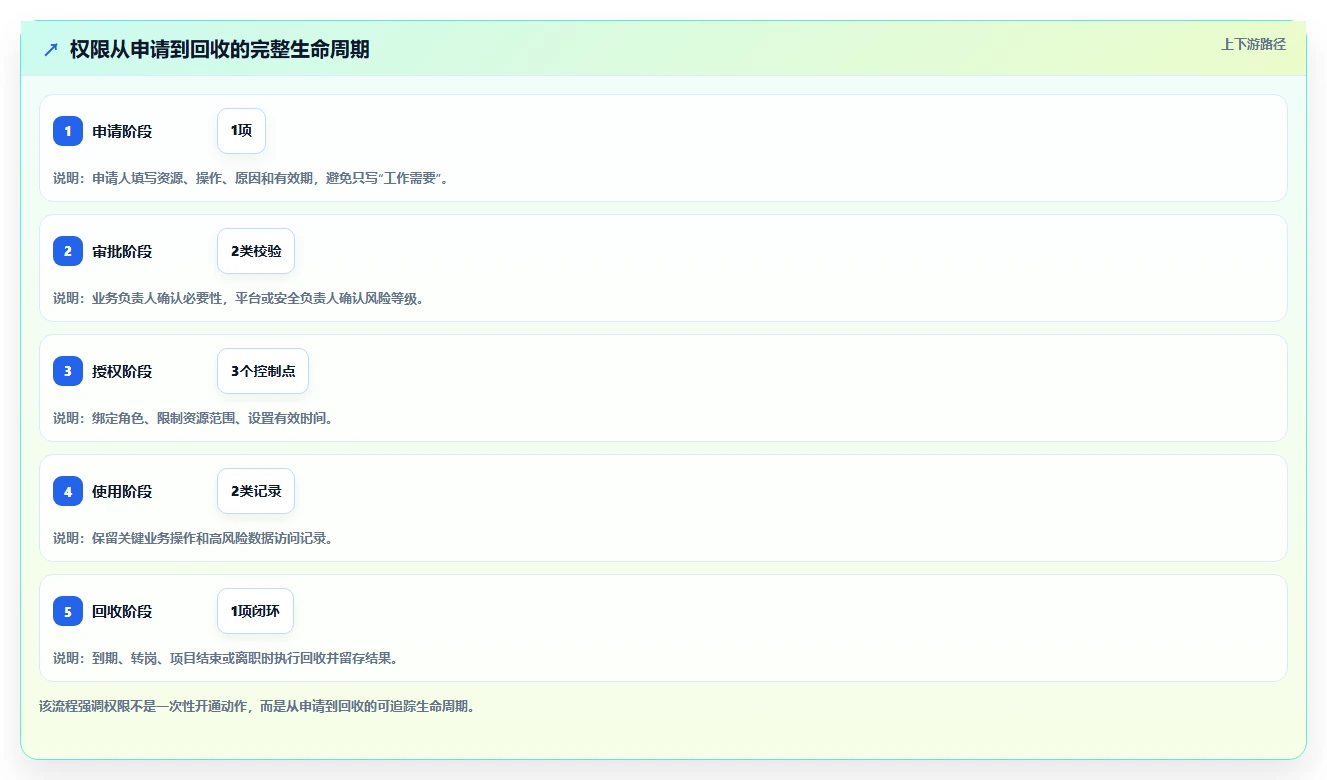
Task: Select the 1项 tag in 申请阶段
Action: pyautogui.click(x=241, y=131)
